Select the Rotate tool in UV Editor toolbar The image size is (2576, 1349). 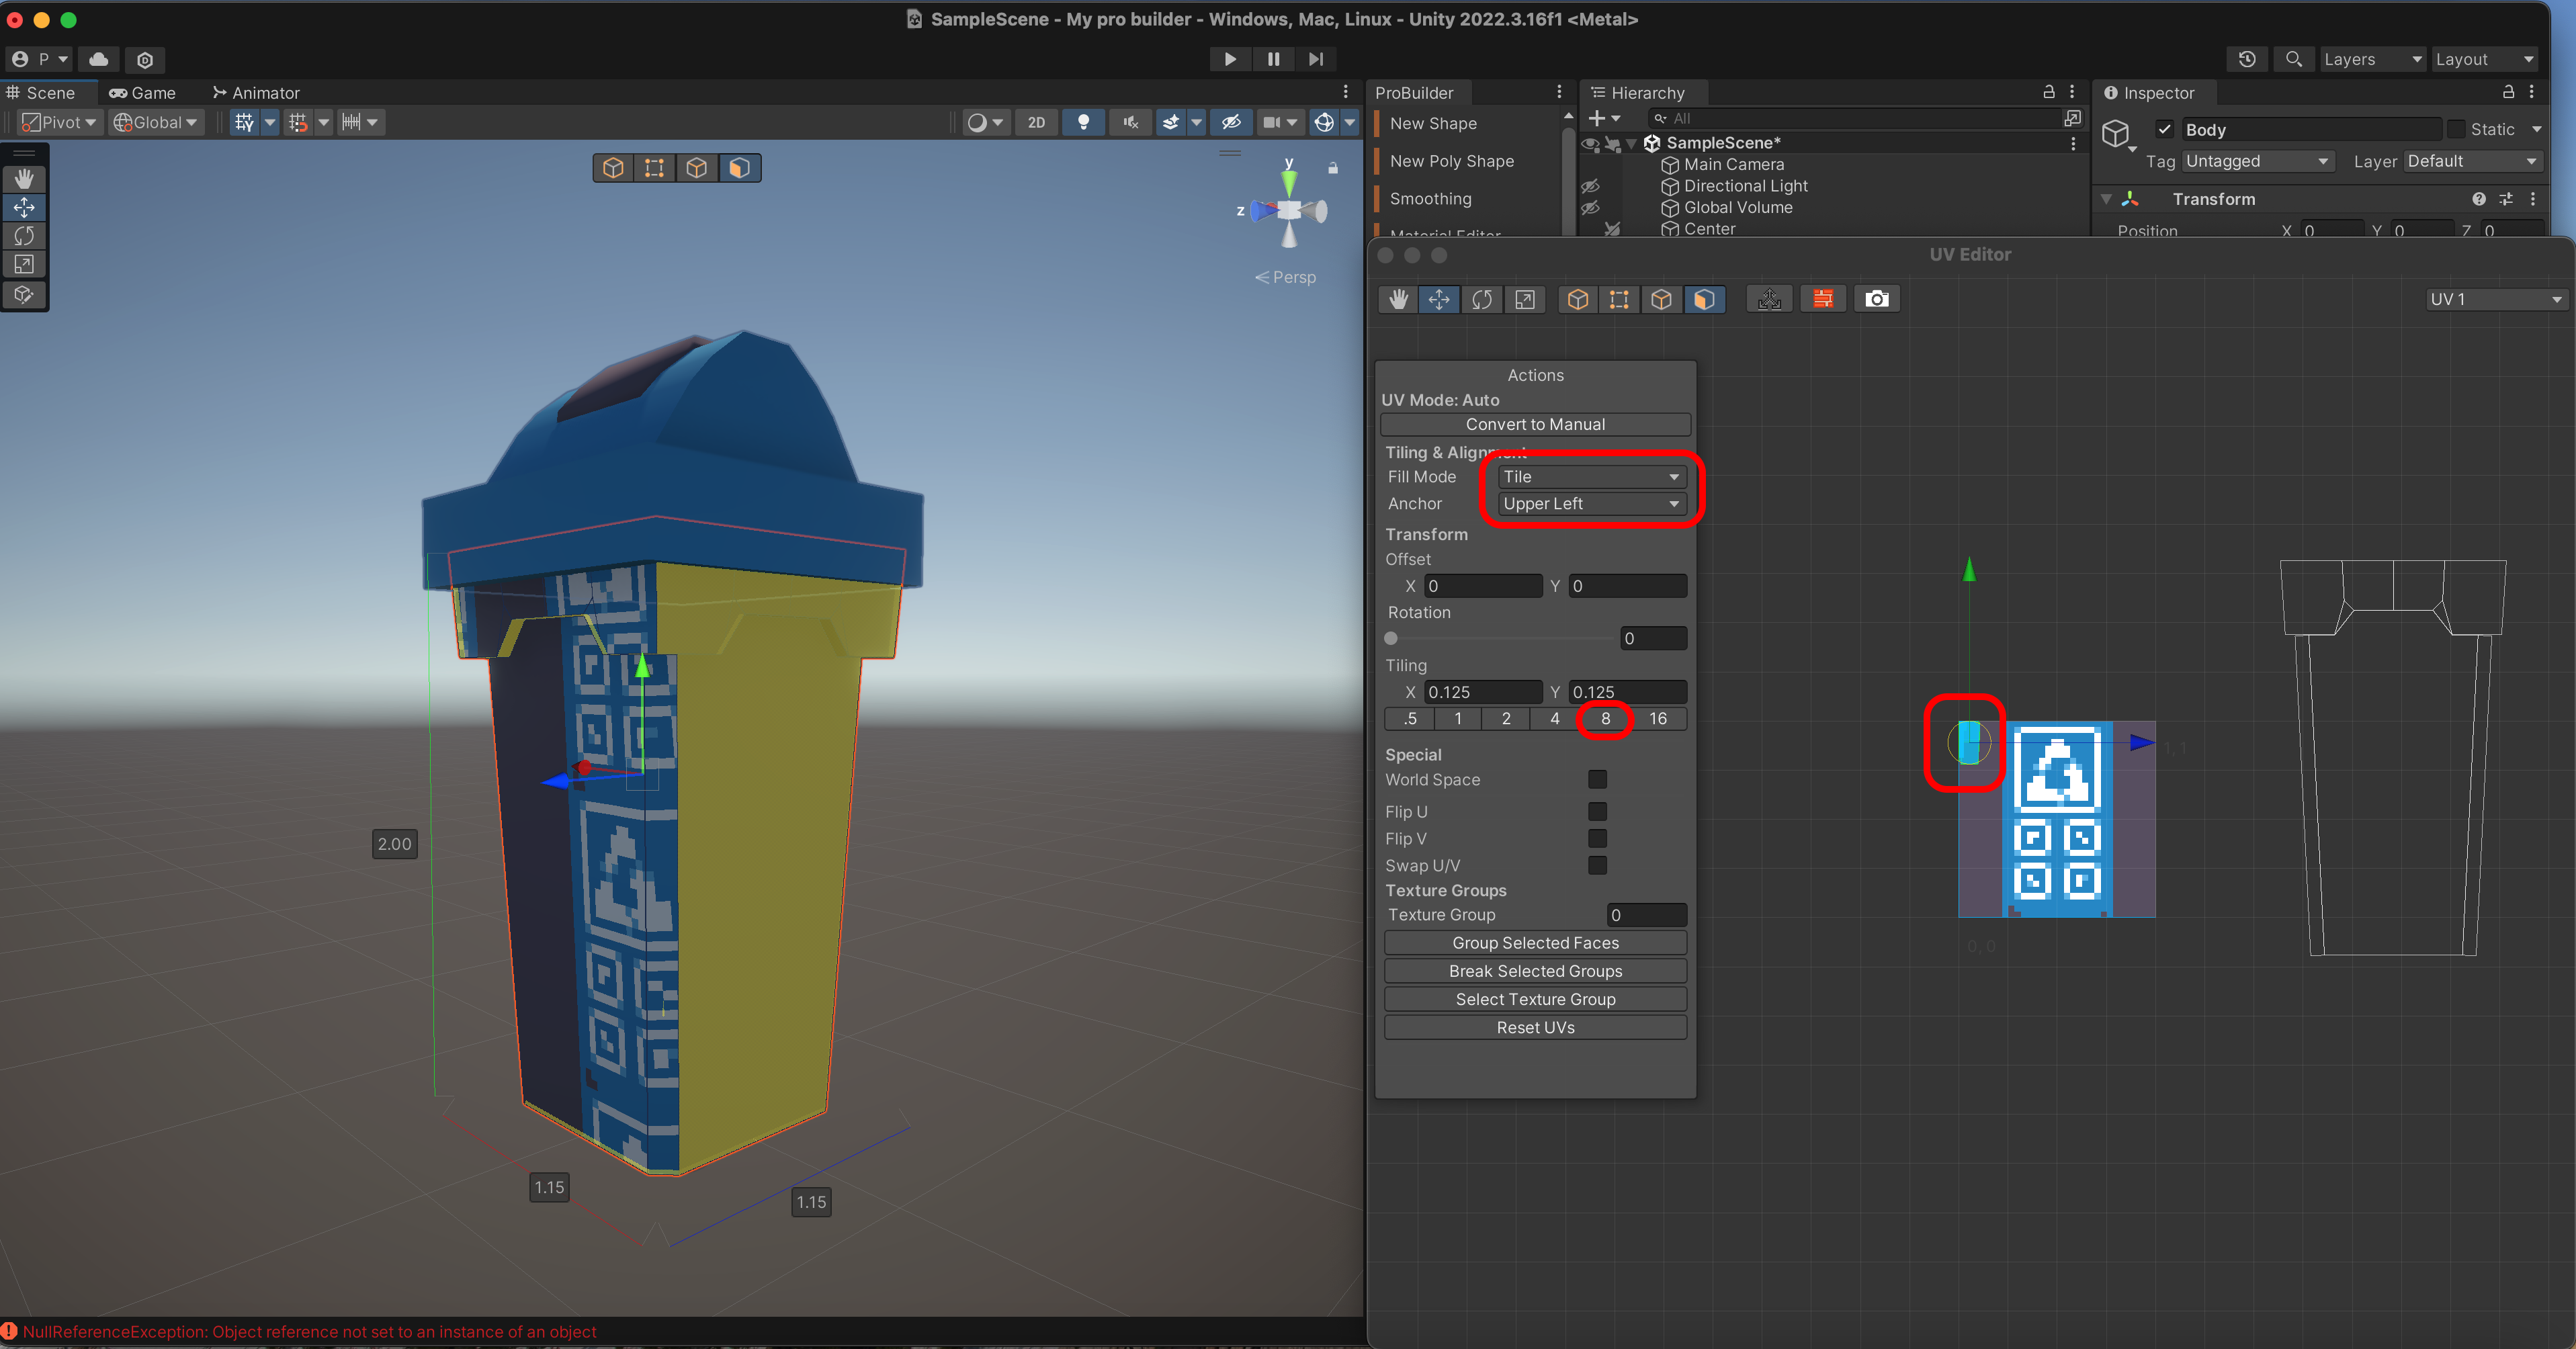click(1482, 299)
